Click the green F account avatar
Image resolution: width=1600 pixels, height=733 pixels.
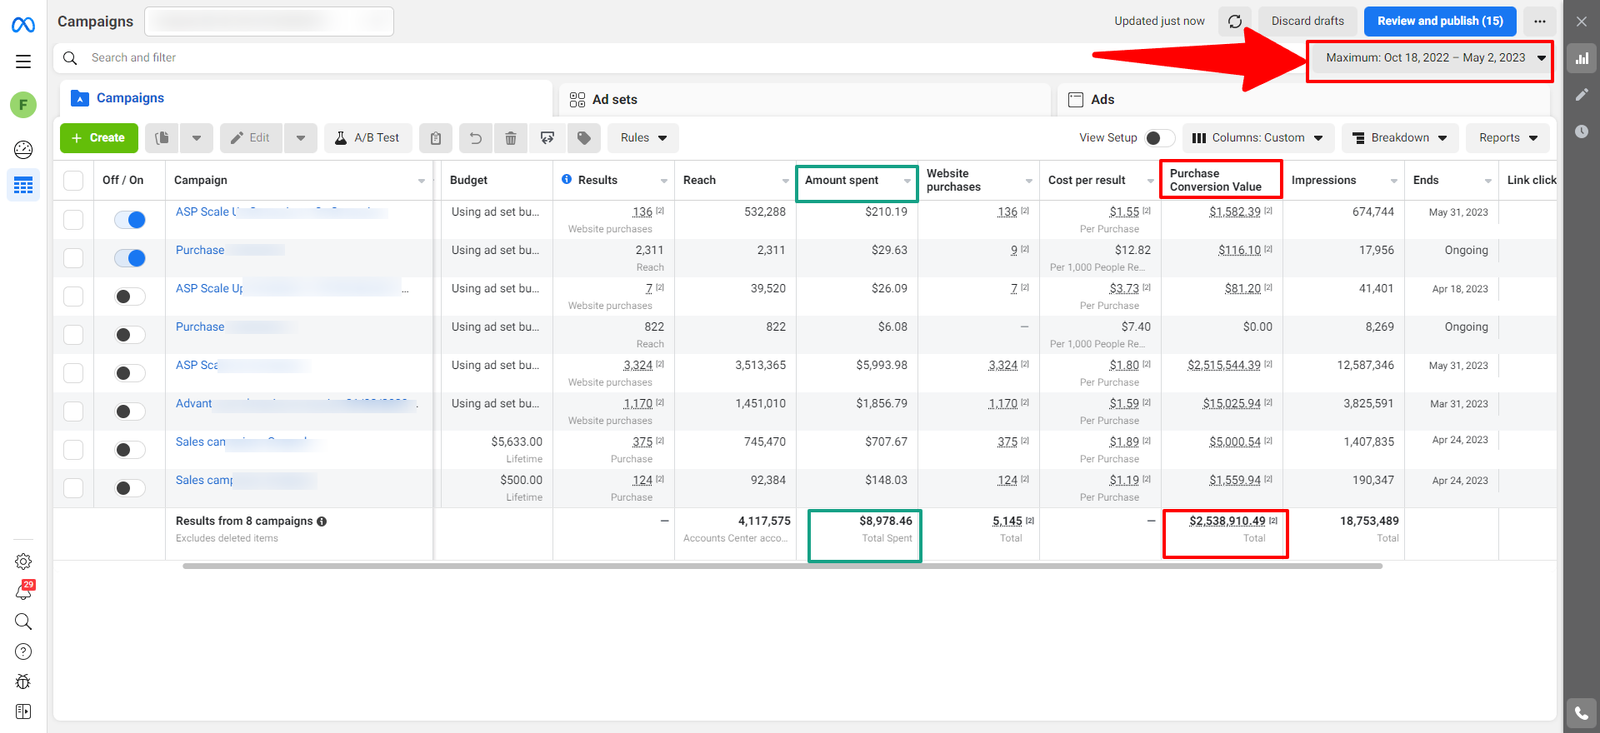(x=23, y=105)
